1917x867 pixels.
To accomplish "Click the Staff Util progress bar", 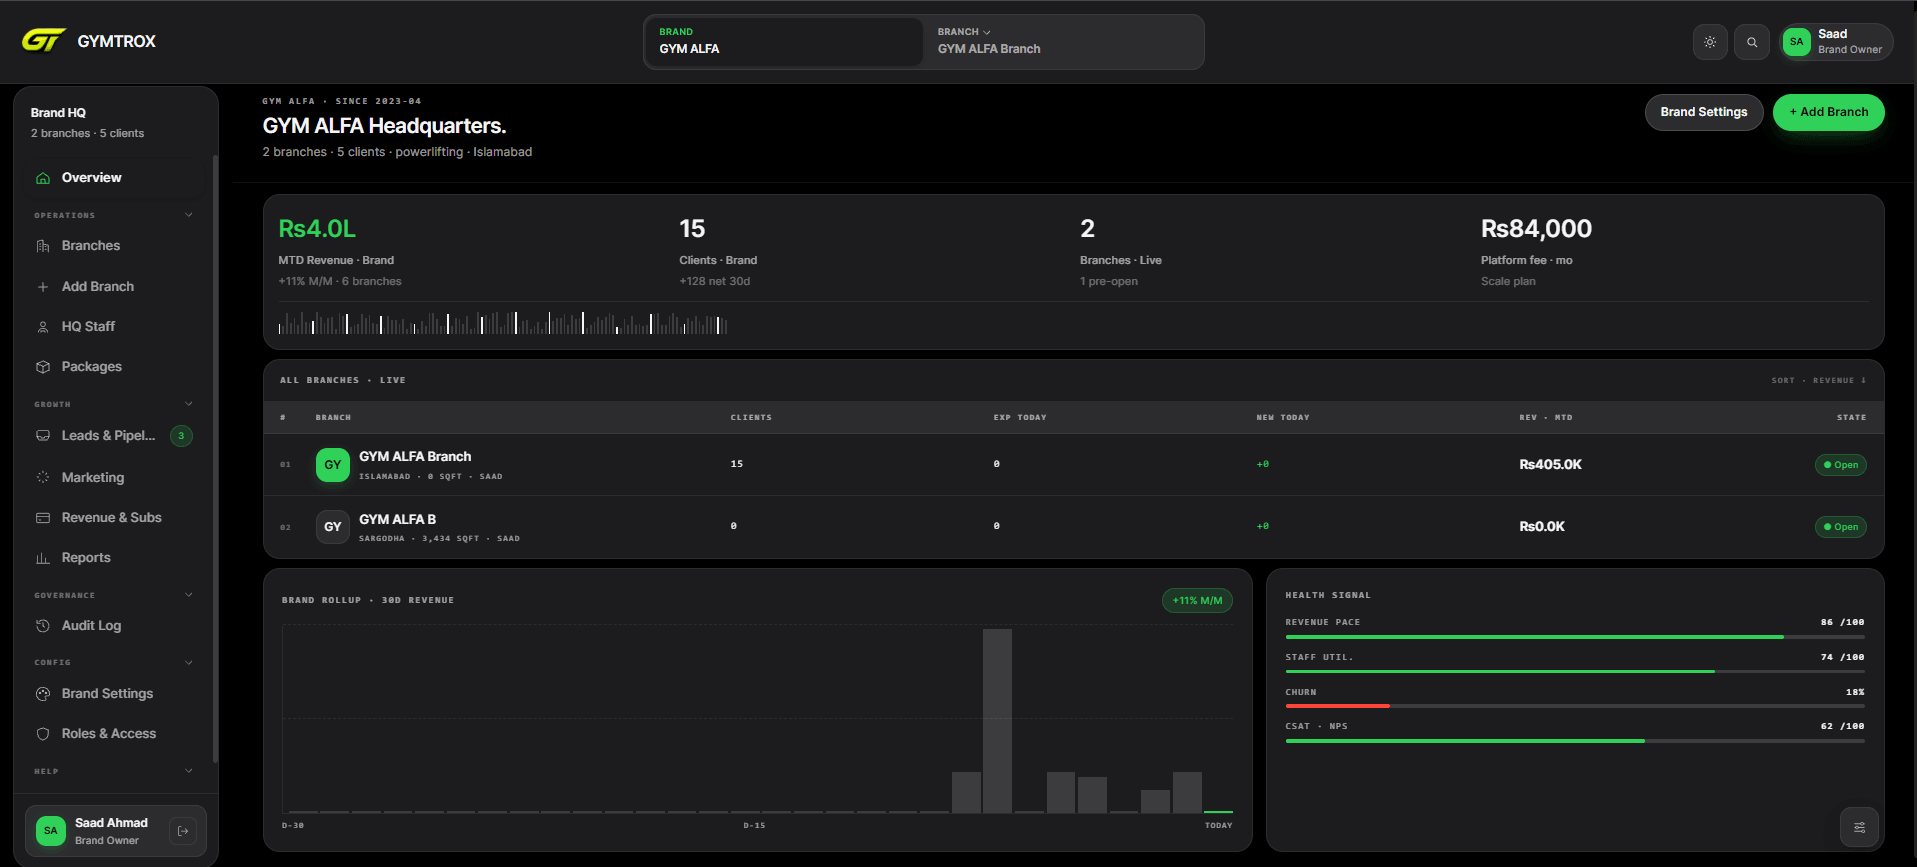I will 1575,671.
